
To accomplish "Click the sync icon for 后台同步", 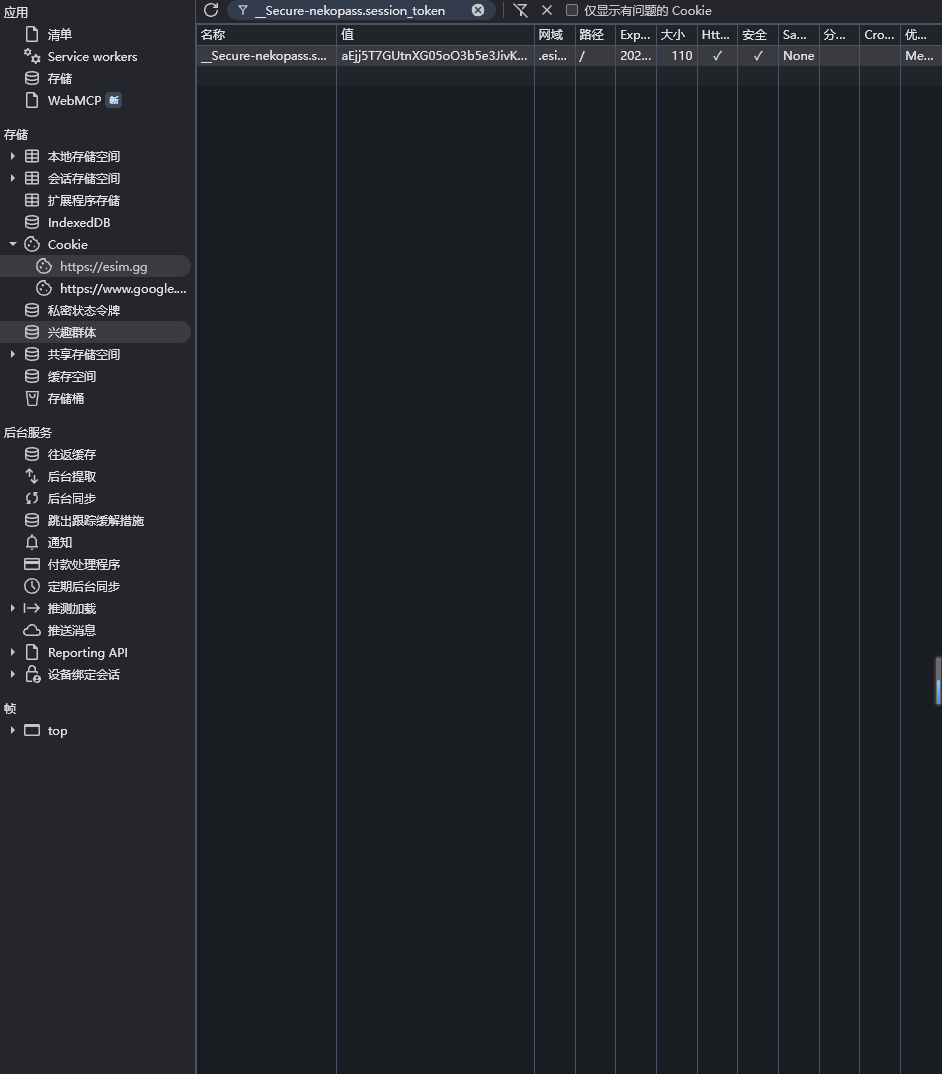I will coord(32,498).
